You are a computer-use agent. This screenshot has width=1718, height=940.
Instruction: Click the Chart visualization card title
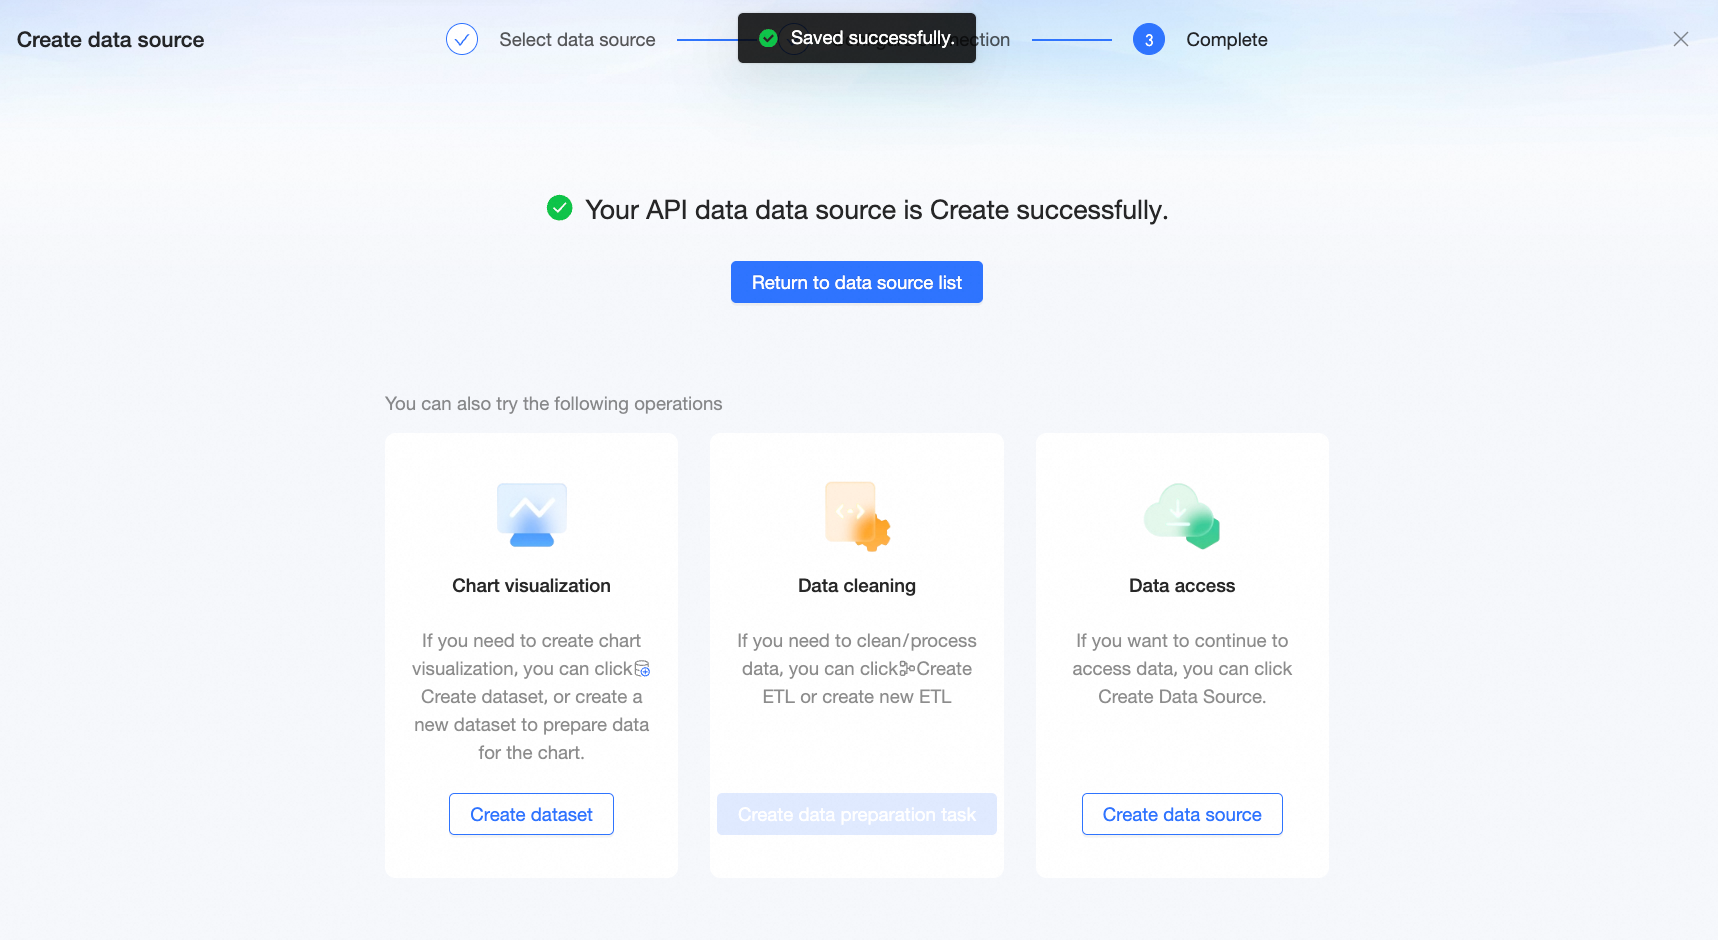[x=531, y=586]
